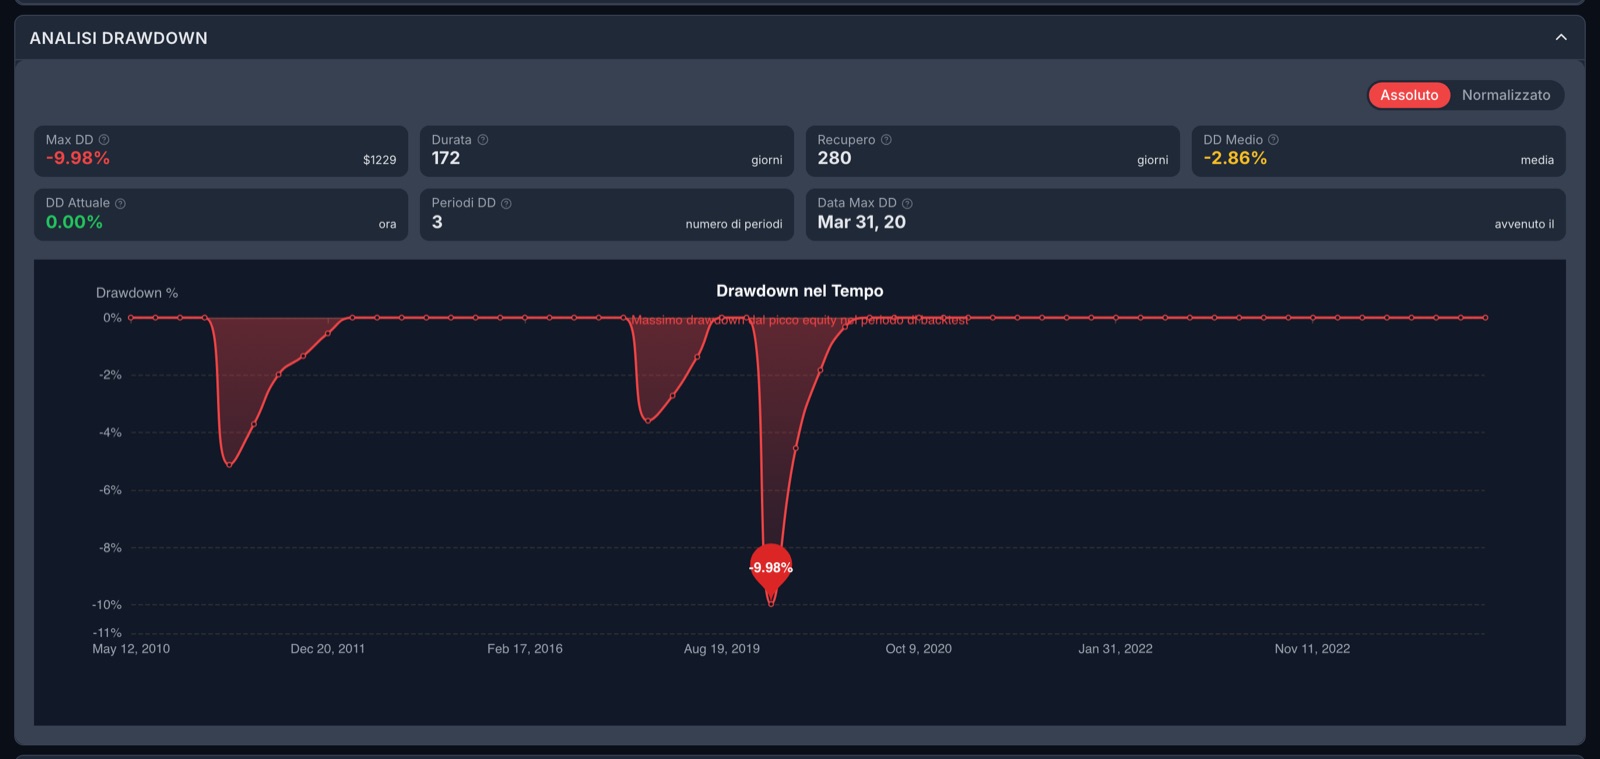Switch to Normalizzato drawdown view

[x=1506, y=95]
